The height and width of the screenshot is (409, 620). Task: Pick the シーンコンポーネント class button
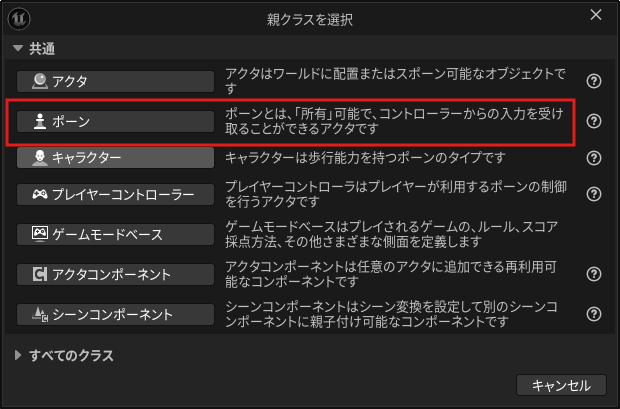point(116,314)
